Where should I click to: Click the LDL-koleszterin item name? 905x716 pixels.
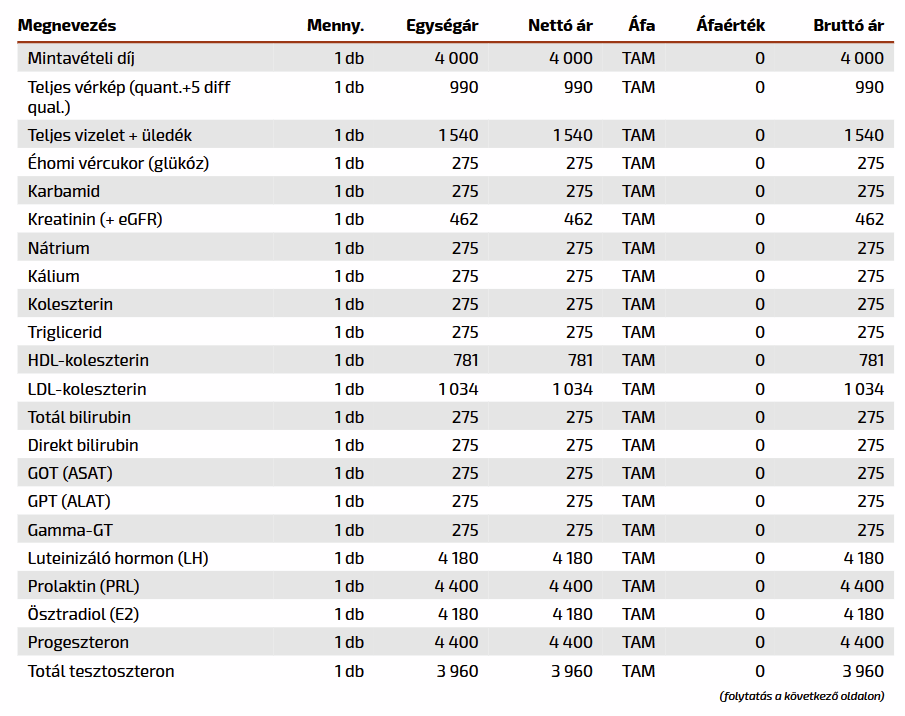(87, 389)
